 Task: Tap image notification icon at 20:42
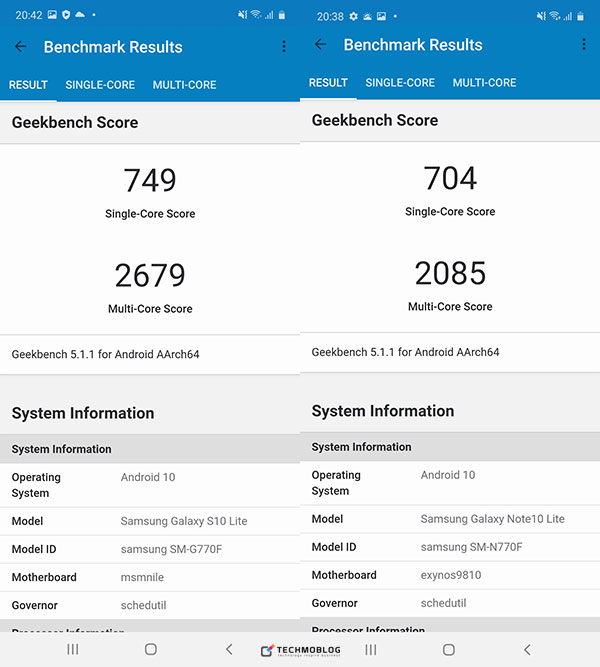(52, 15)
